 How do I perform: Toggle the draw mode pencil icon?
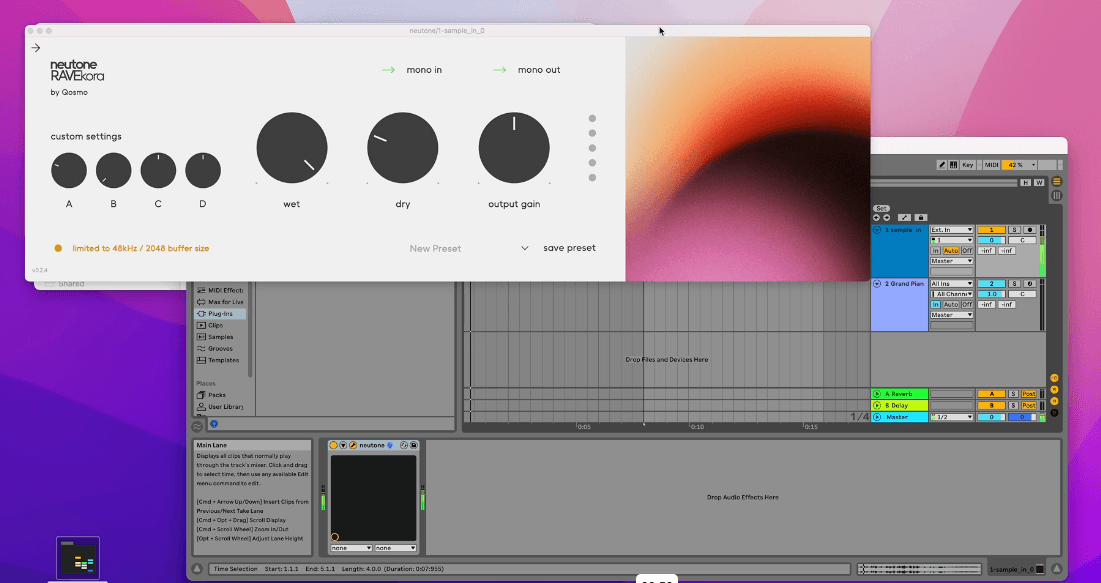pos(942,165)
